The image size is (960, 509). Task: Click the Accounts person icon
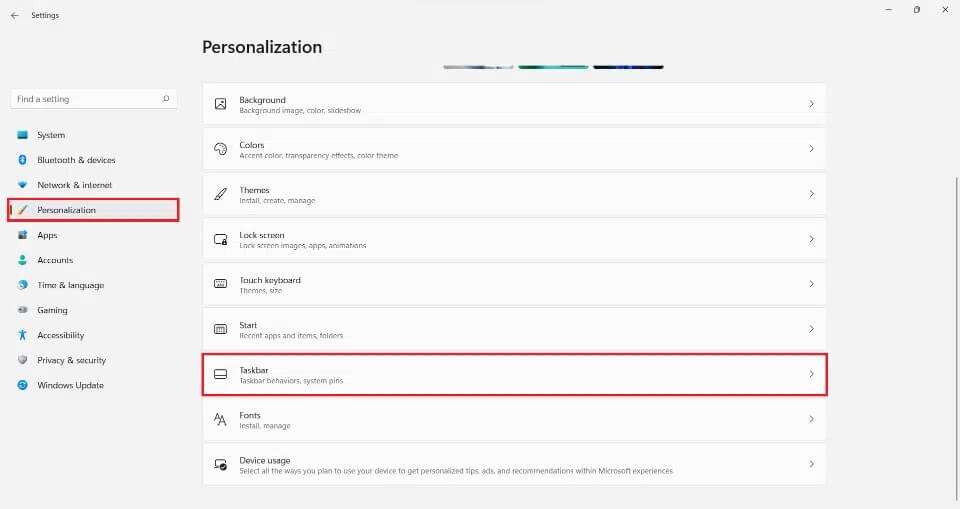click(23, 260)
